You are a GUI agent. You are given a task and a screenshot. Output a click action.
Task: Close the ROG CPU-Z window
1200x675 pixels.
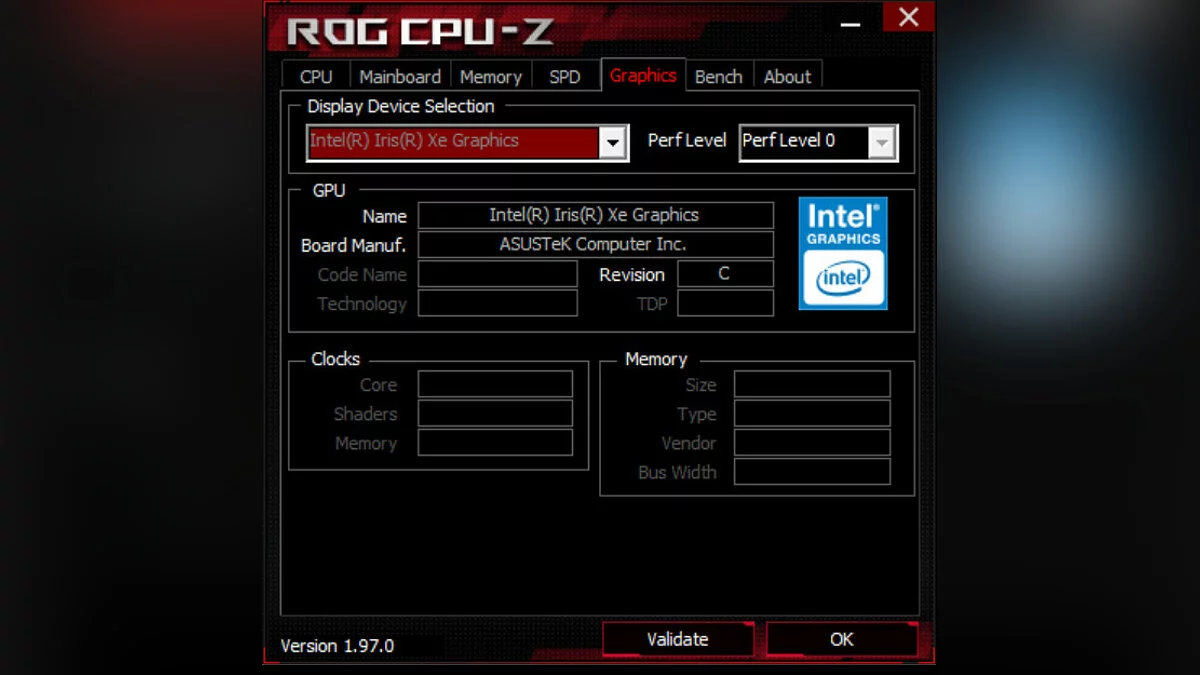908,16
